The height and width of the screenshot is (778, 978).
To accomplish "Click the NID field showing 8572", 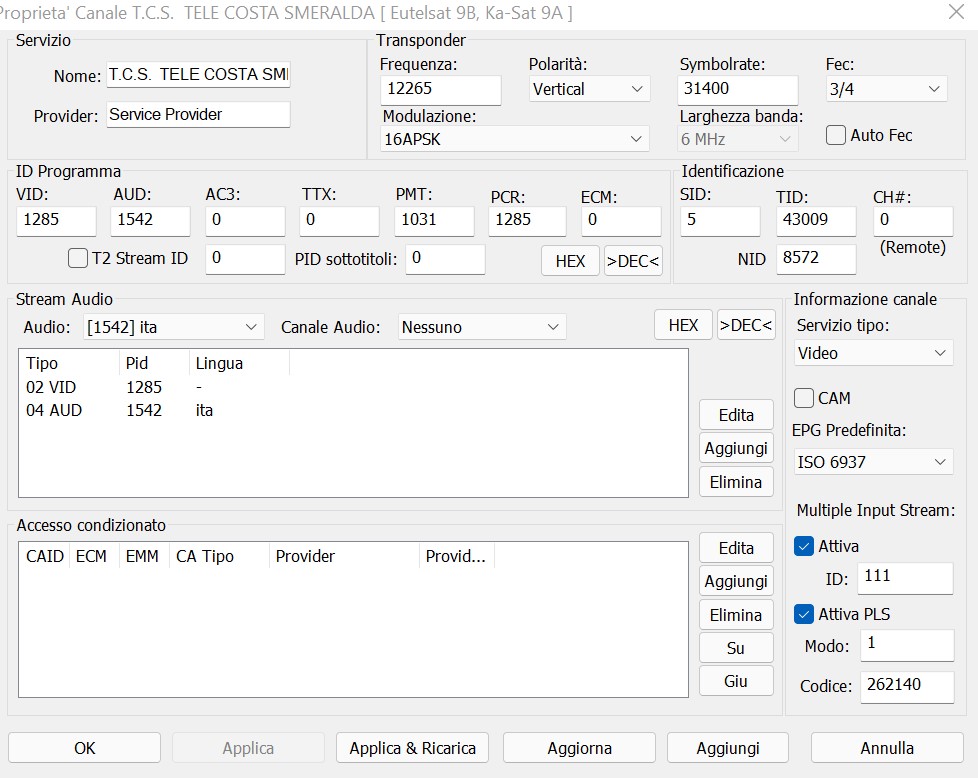I will 816,259.
